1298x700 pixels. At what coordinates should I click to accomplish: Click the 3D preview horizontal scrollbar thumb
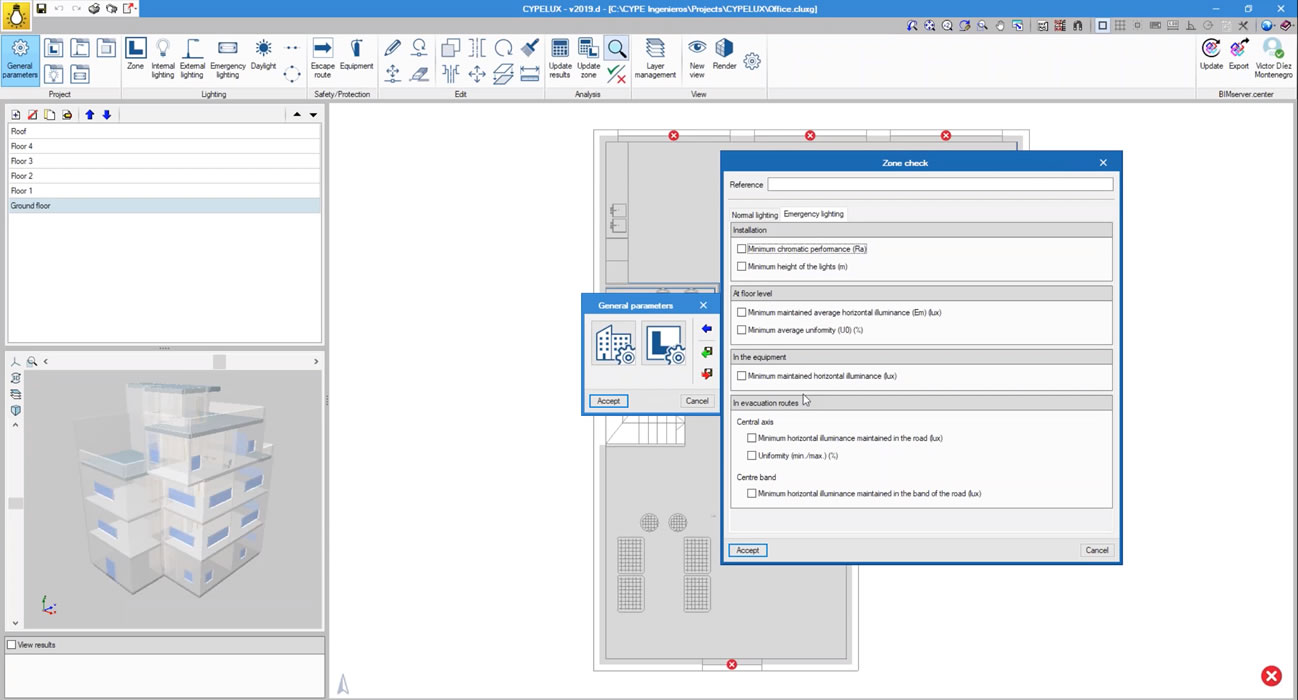(219, 362)
